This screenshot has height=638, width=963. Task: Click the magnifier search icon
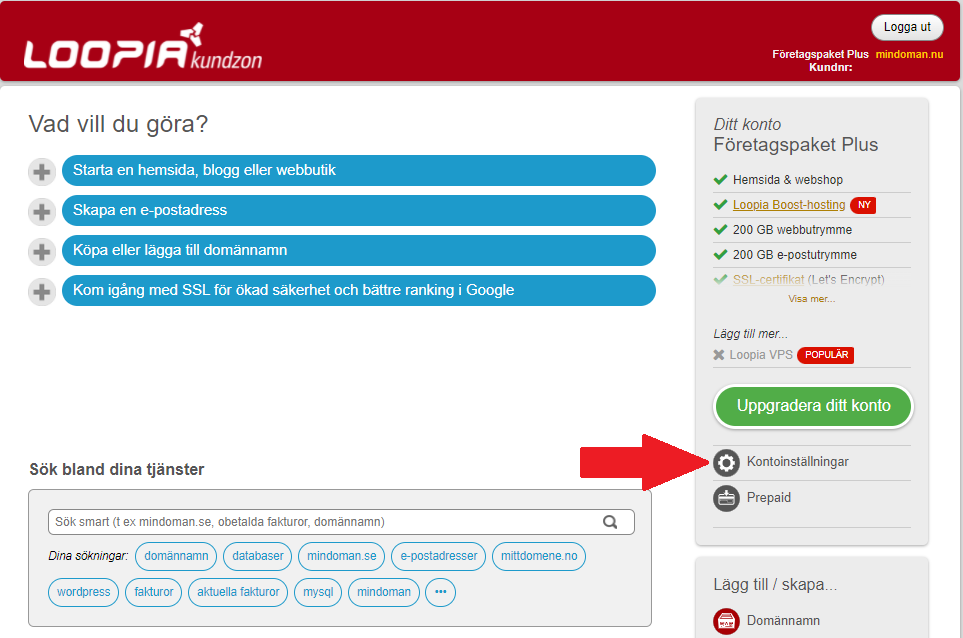610,522
